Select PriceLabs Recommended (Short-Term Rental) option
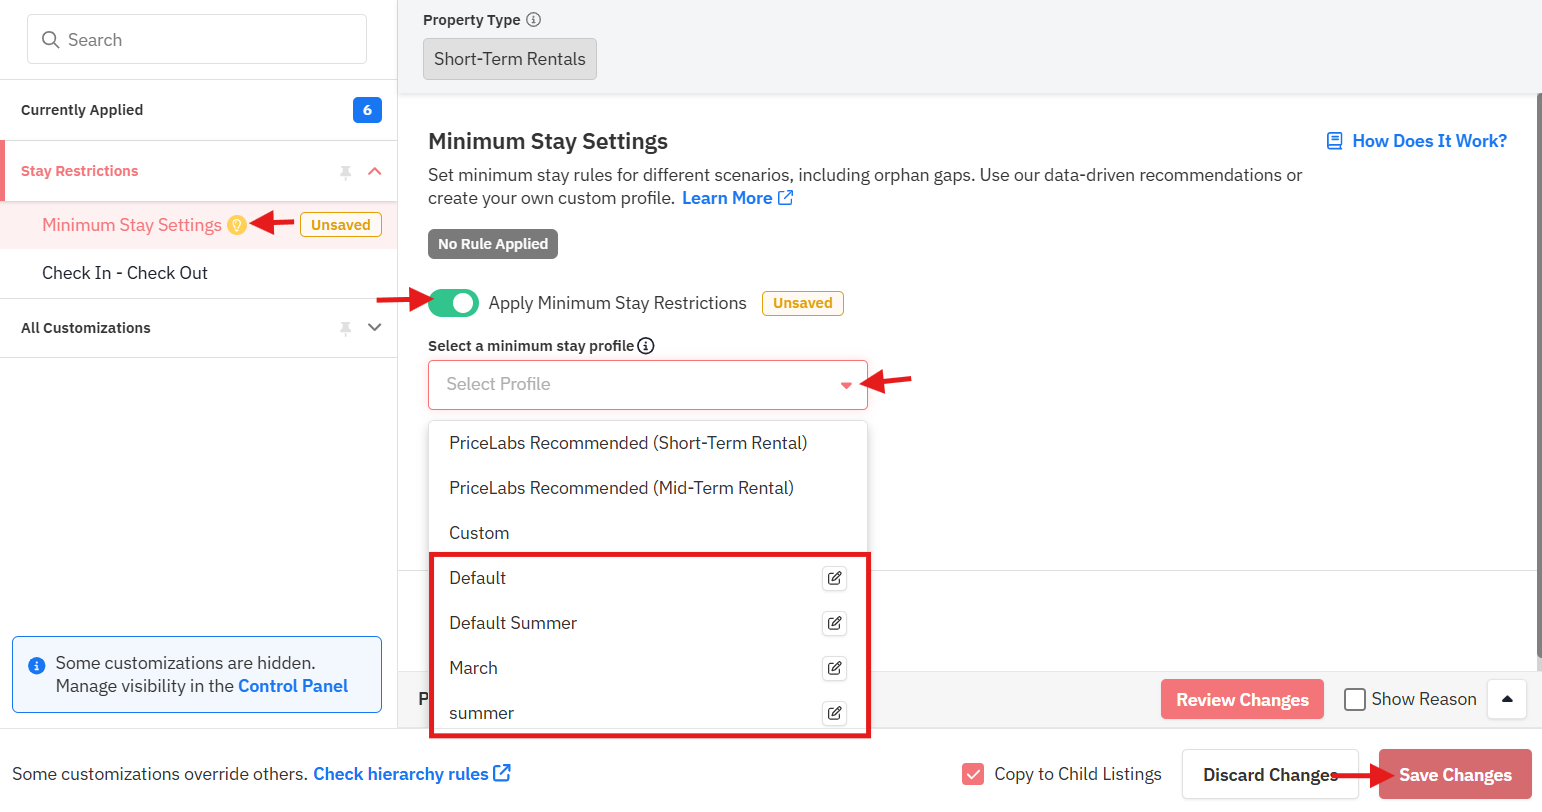The image size is (1542, 812). (648, 443)
